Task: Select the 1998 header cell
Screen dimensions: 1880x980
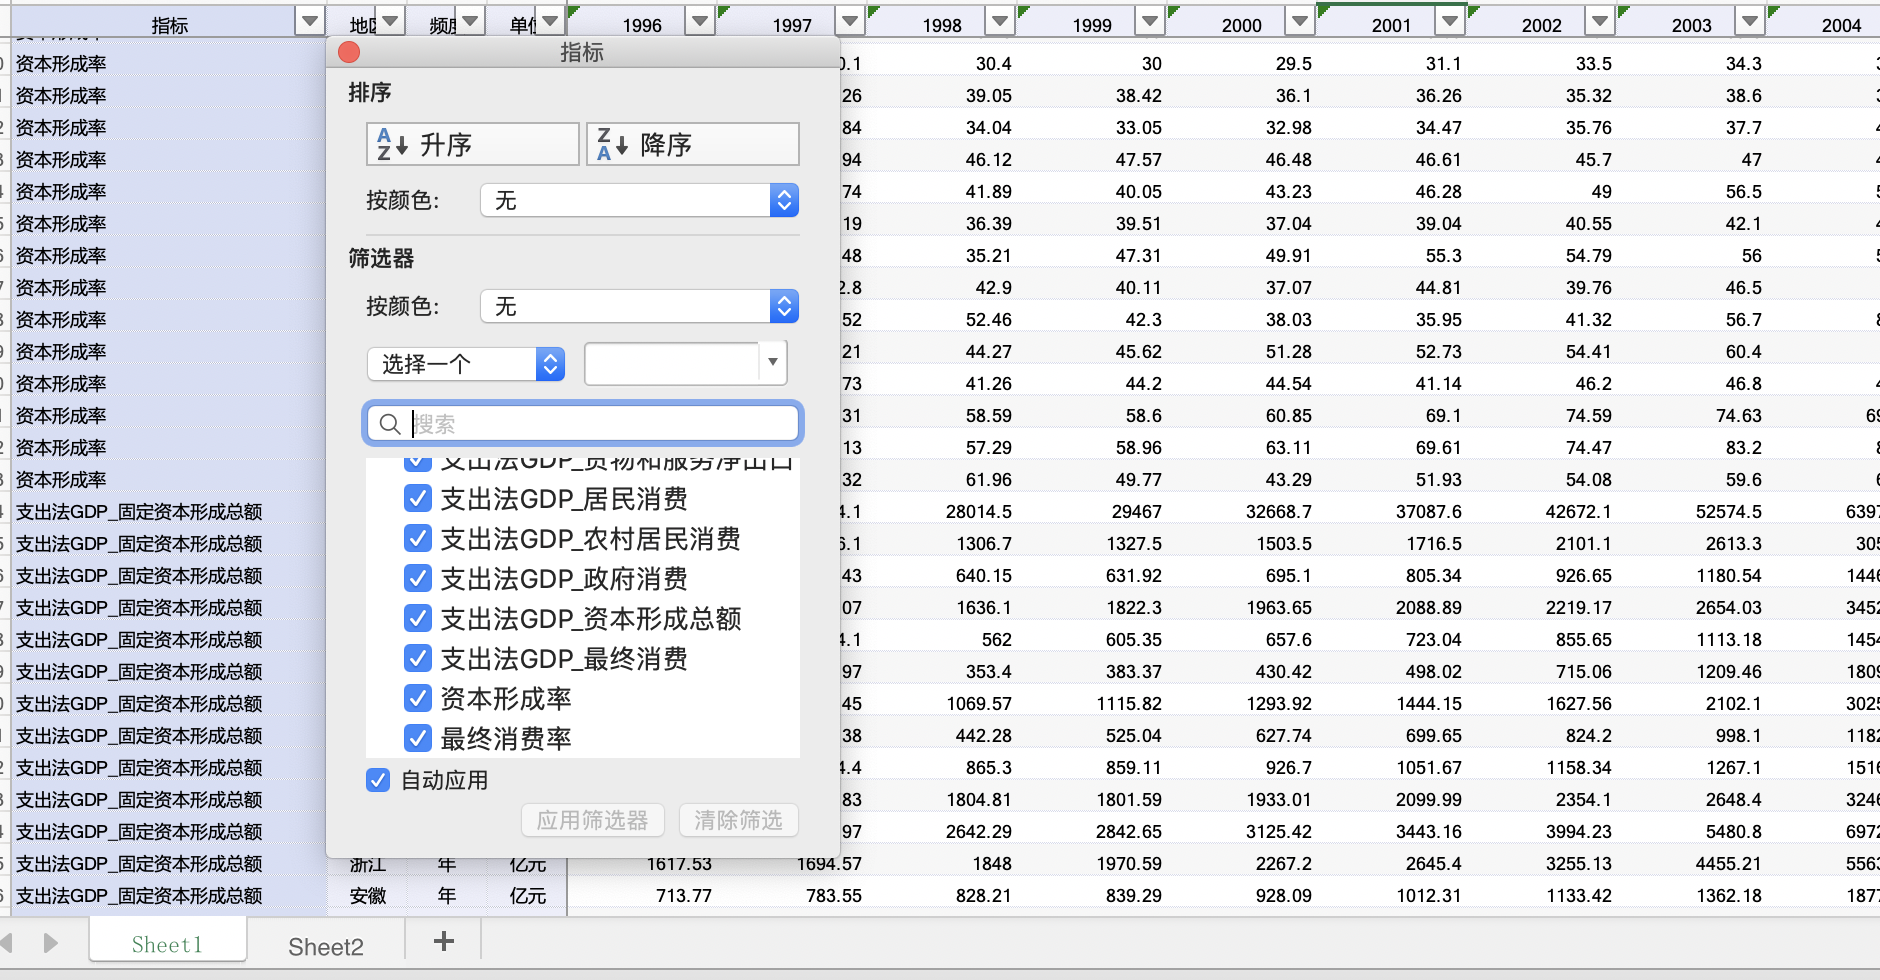Action: click(942, 24)
